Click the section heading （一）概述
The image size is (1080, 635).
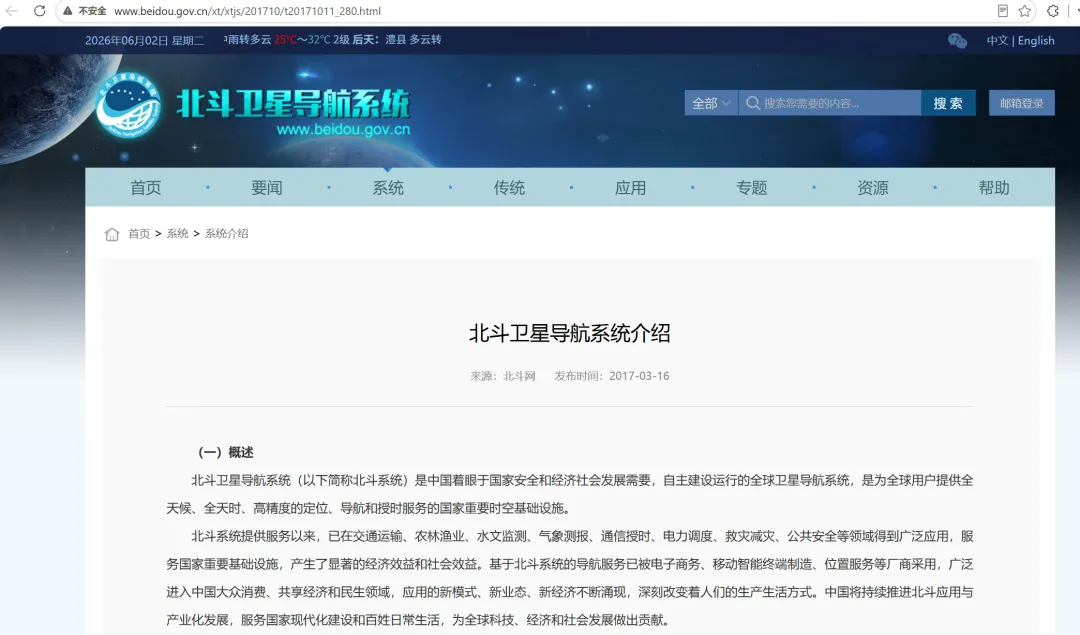coord(226,452)
